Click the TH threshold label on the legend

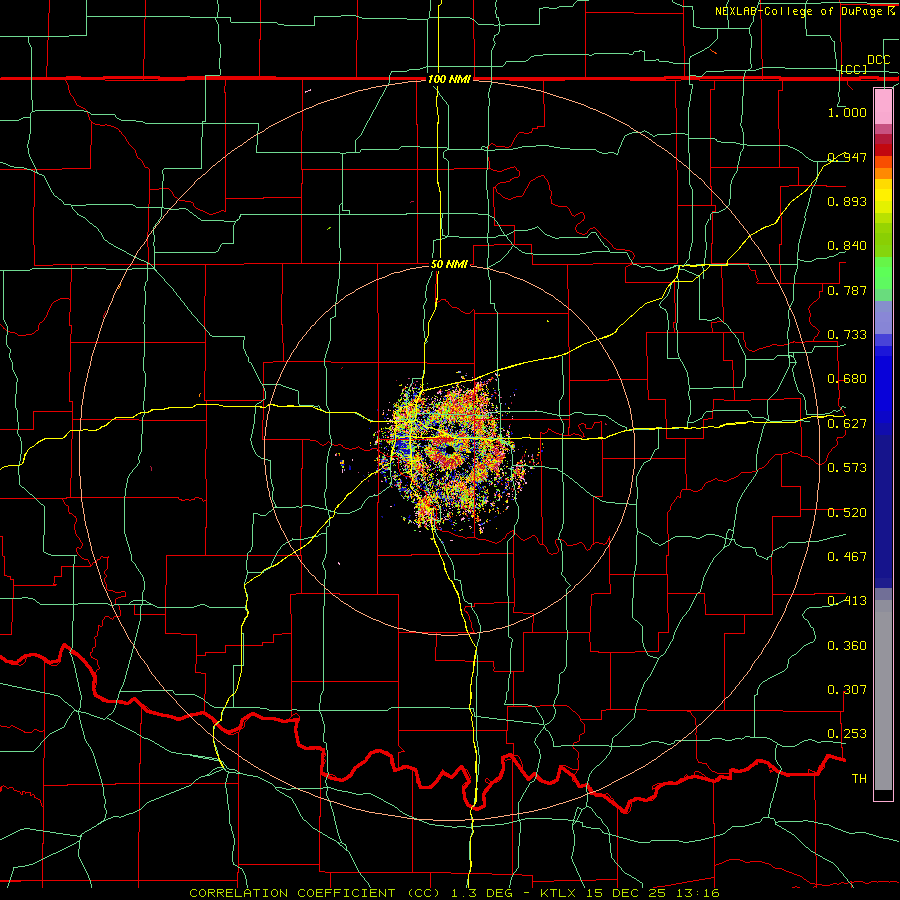[859, 779]
